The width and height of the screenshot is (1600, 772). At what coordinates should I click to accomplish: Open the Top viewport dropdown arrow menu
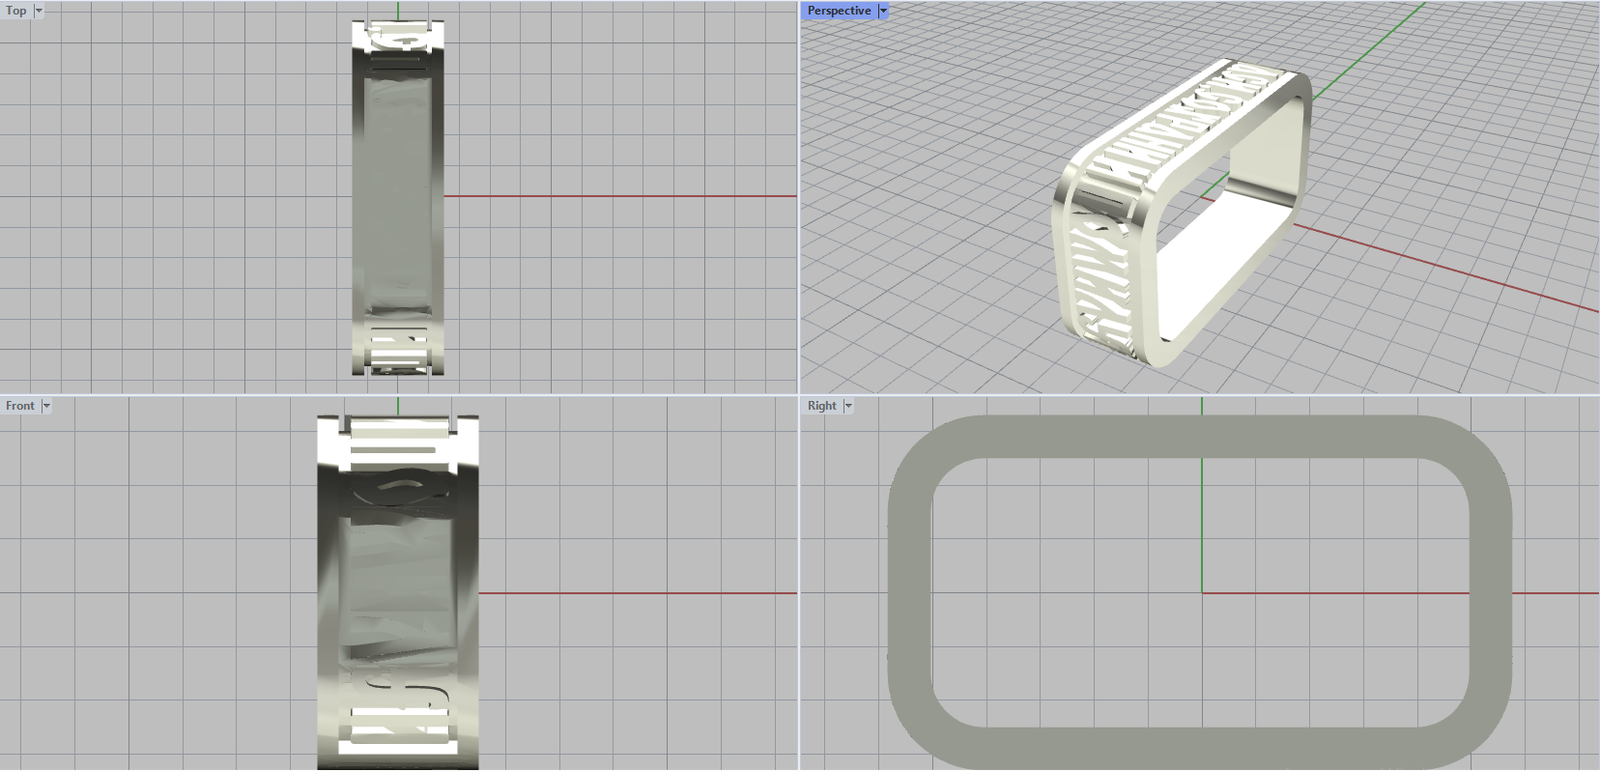[x=39, y=11]
